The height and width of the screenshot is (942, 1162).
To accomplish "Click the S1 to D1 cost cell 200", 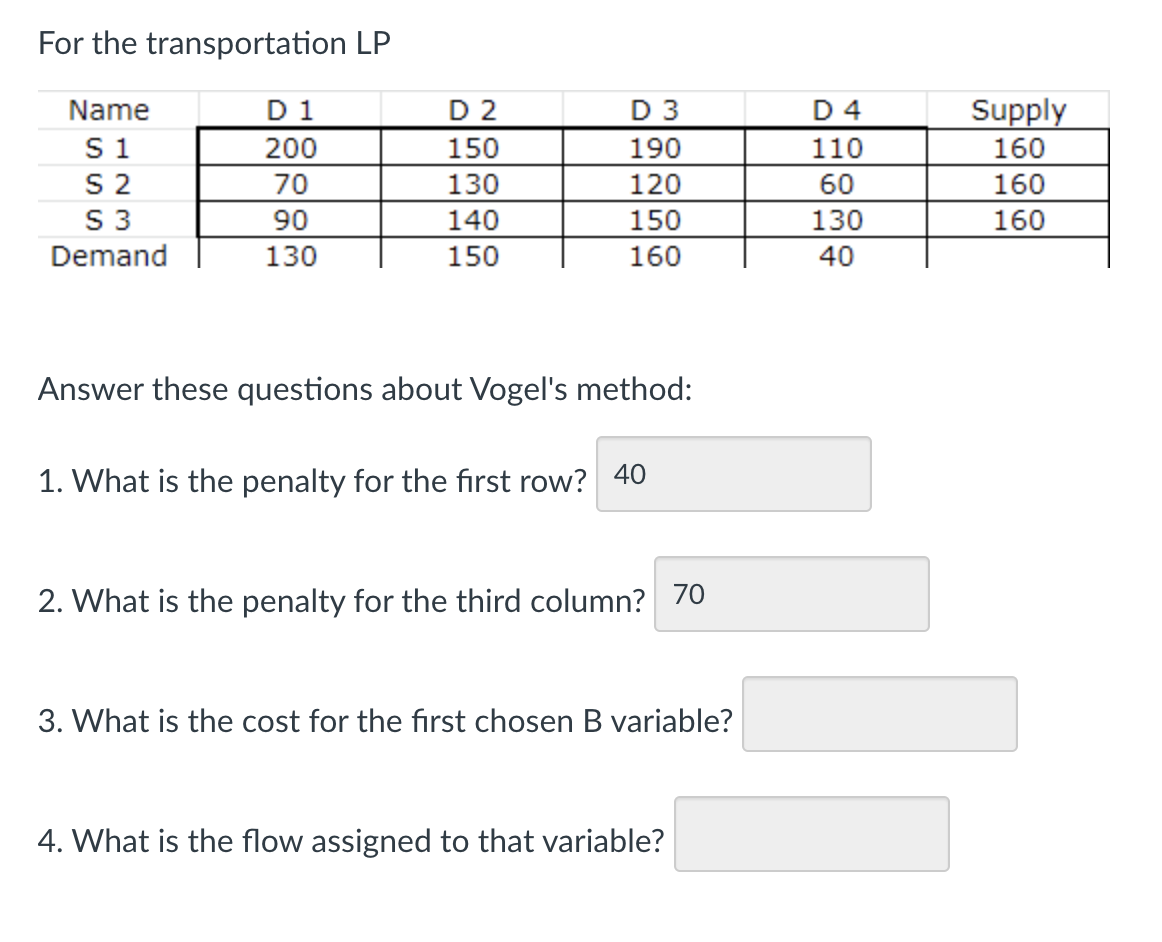I will (x=290, y=149).
